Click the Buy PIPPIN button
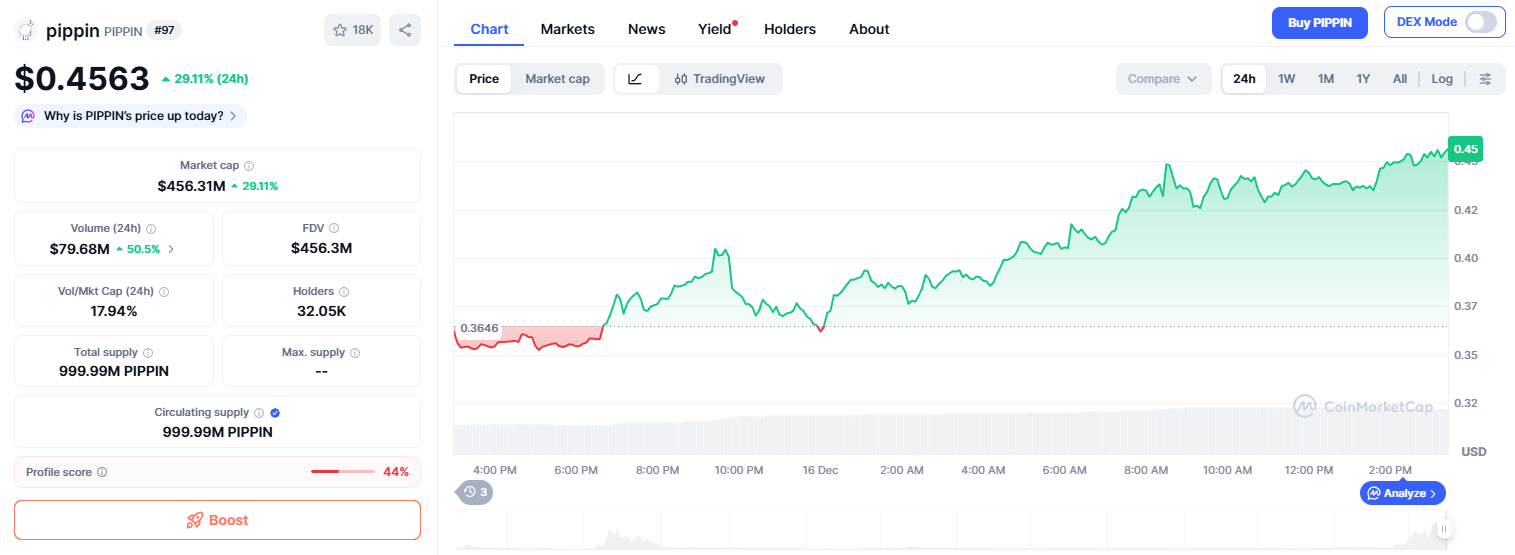 tap(1319, 22)
